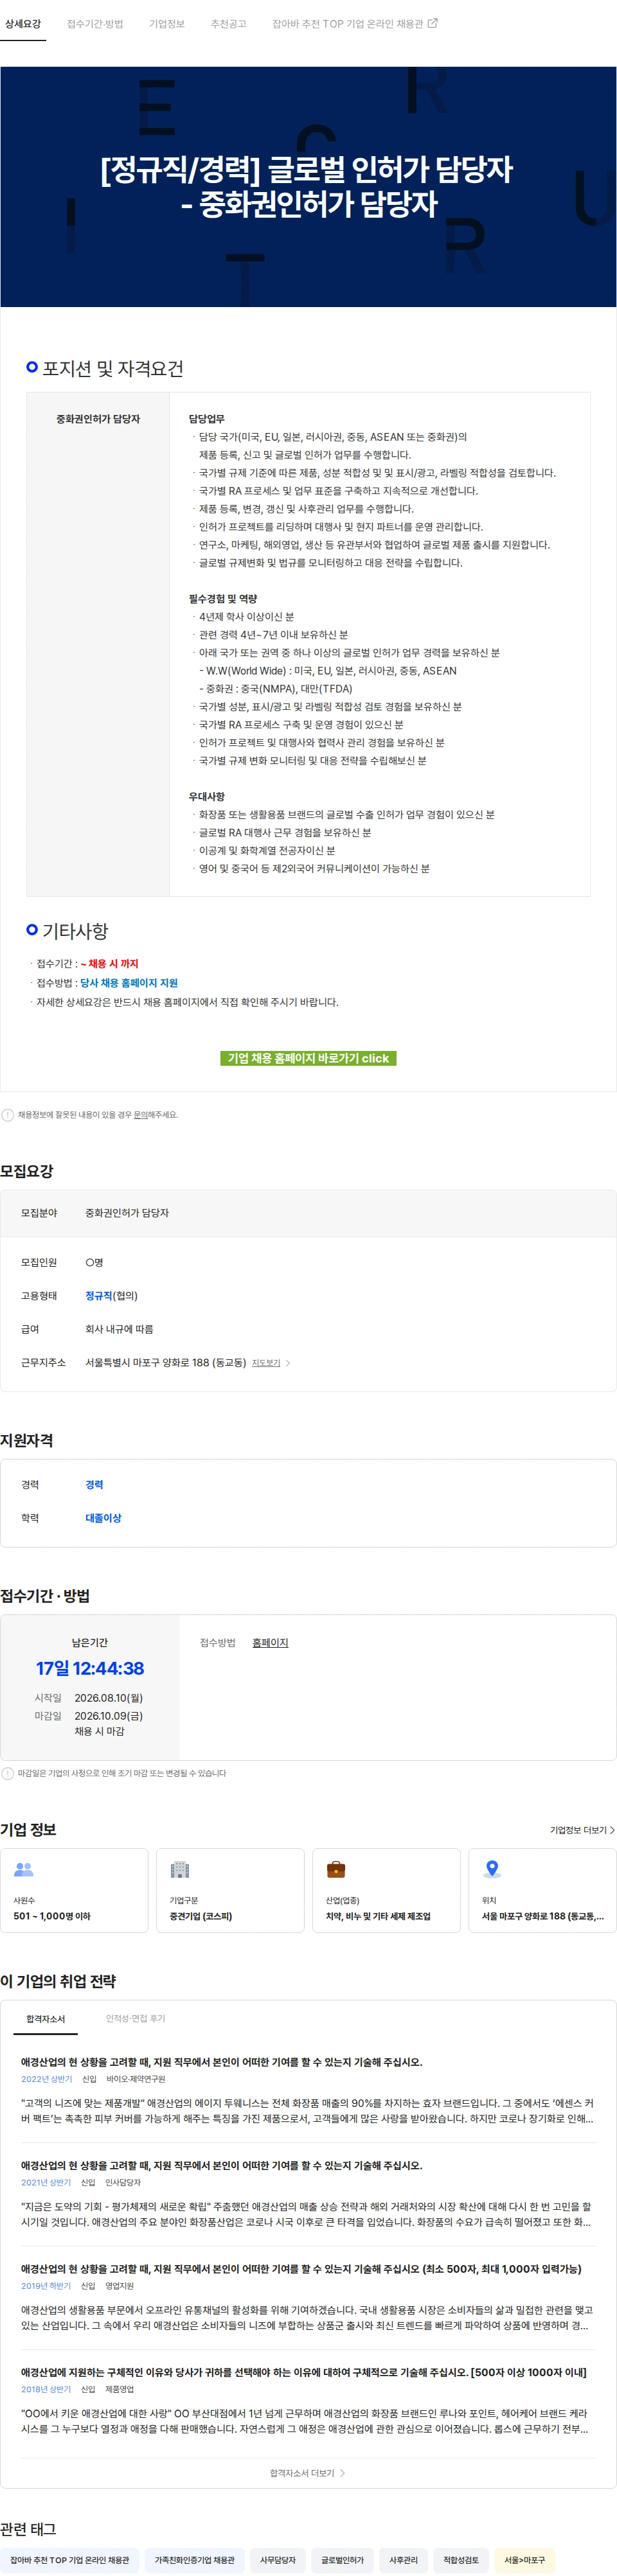Click 당사 채용 홈페이지 지원 text
This screenshot has width=617, height=2576.
pos(129,983)
